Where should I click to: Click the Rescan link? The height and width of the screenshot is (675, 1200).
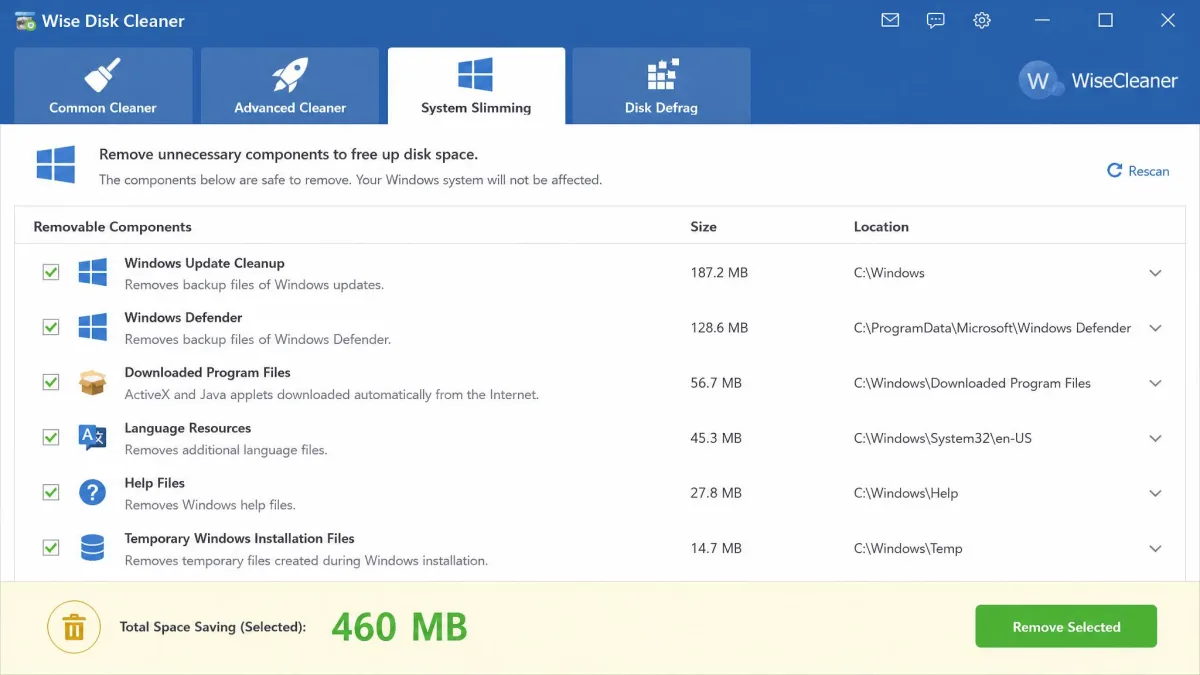pos(1138,171)
